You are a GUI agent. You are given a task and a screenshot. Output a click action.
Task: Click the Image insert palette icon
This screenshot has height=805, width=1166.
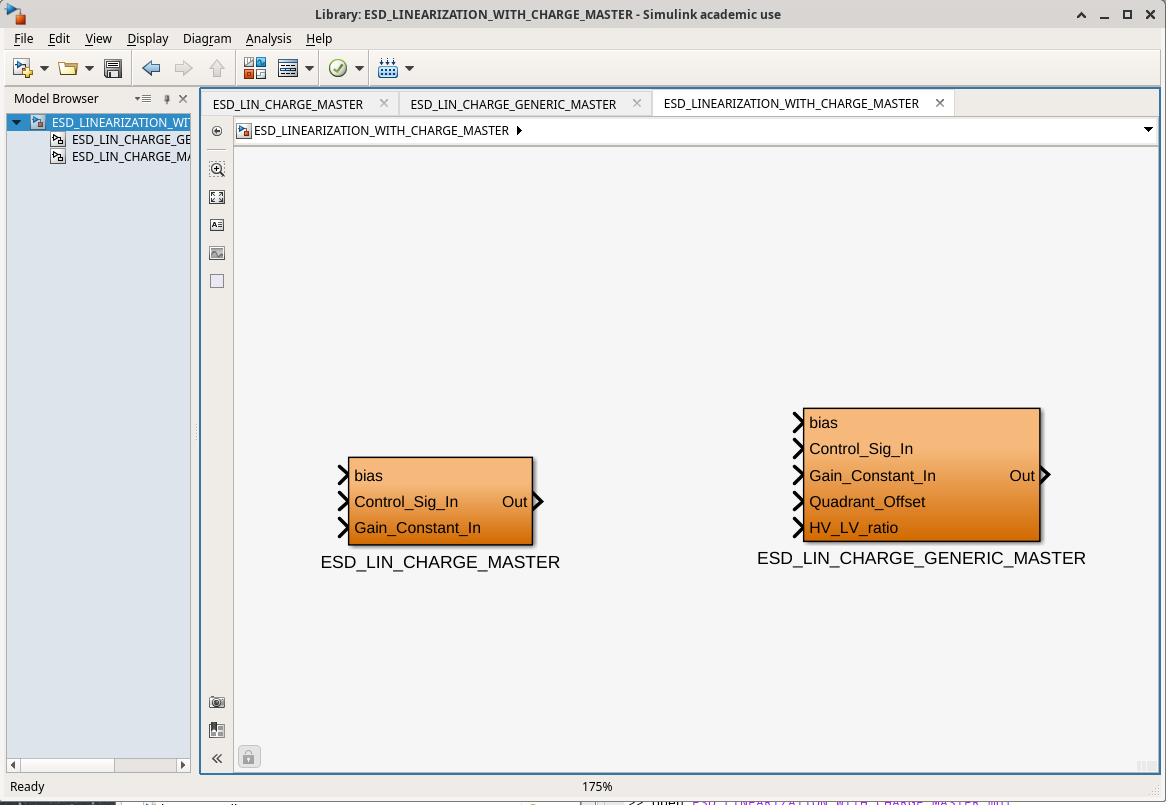pyautogui.click(x=217, y=253)
